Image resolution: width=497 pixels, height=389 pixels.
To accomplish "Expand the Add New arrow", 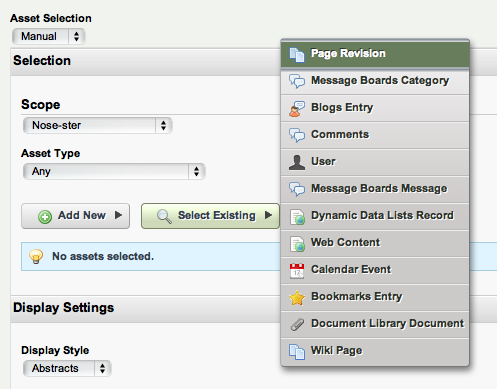I will point(118,215).
